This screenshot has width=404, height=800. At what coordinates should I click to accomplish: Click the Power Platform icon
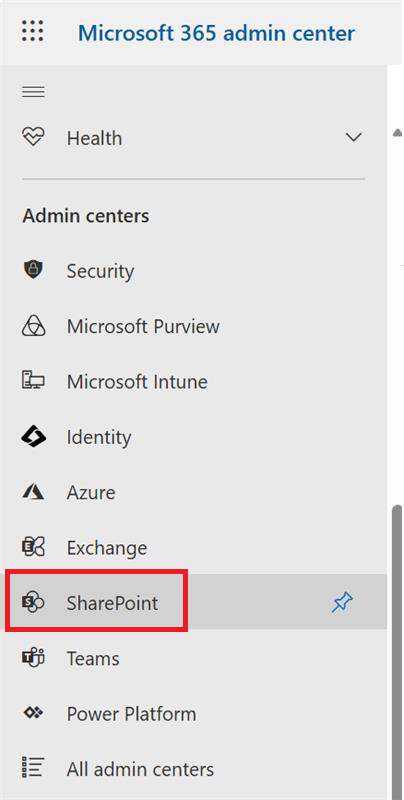(x=33, y=713)
